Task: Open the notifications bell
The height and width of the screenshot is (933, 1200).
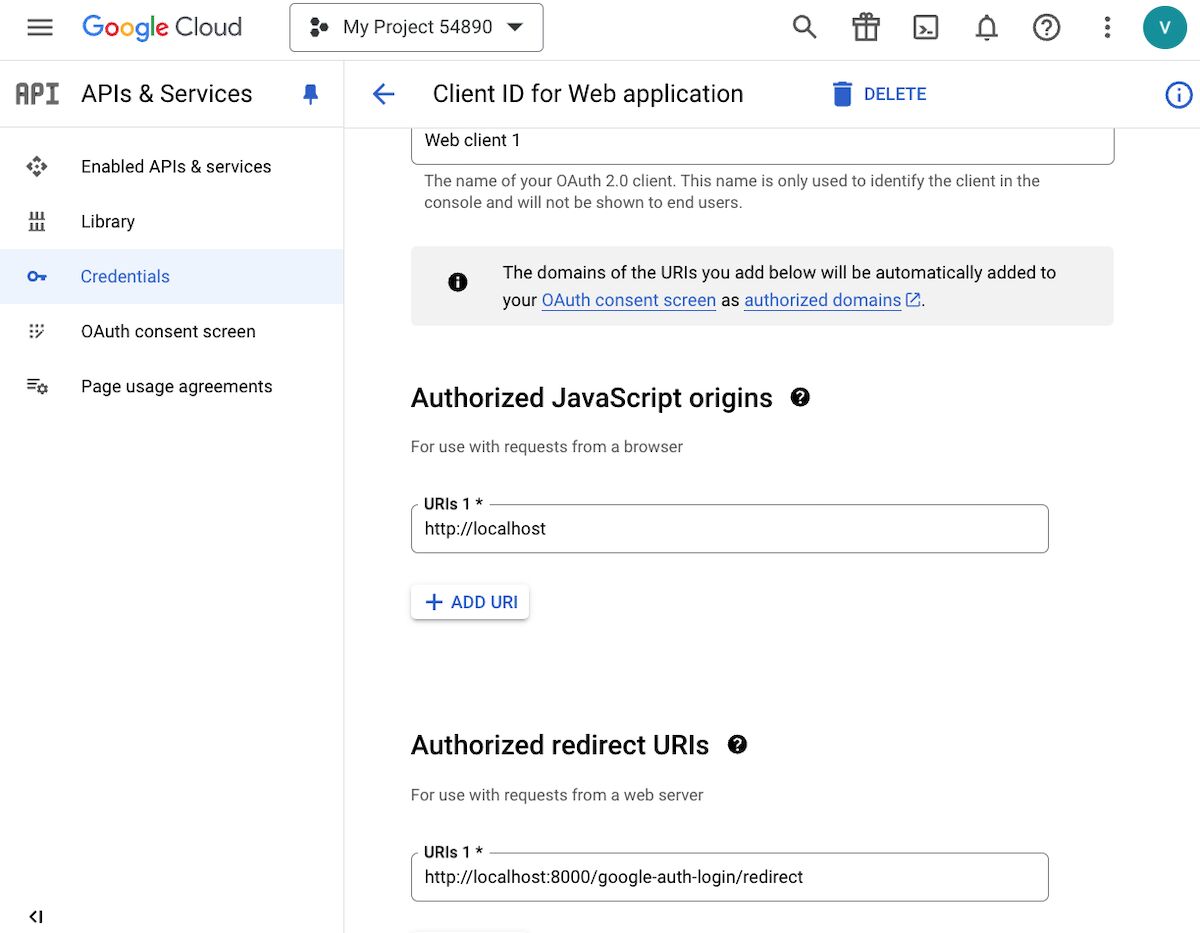Action: 986,27
